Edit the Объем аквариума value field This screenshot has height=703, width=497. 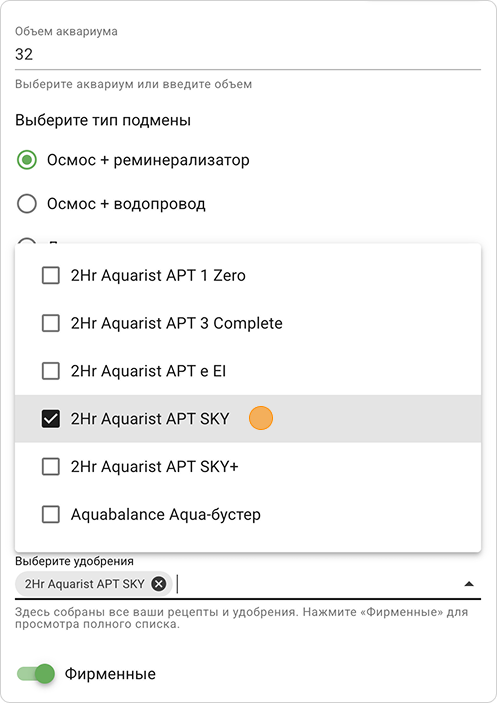[x=248, y=54]
